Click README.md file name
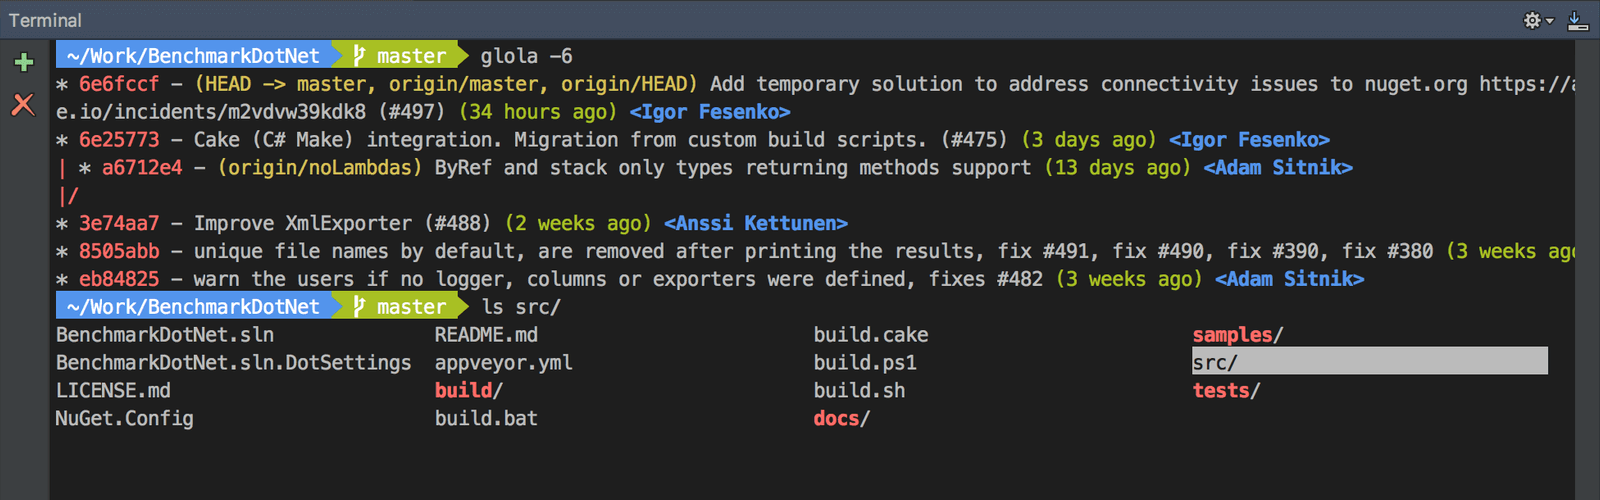 point(486,335)
